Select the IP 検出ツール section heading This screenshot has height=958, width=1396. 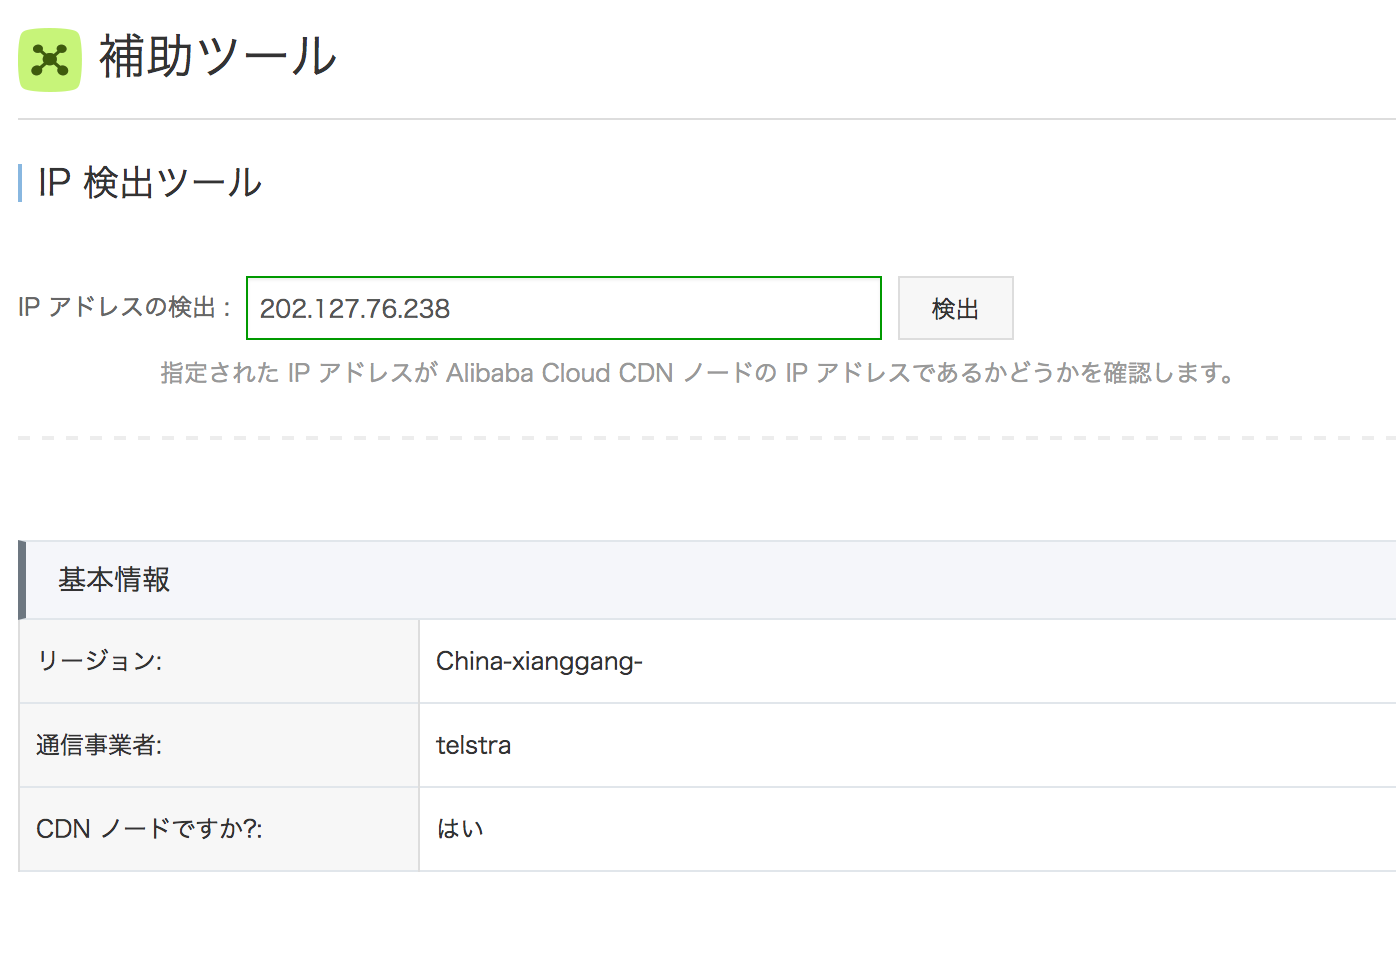coord(150,183)
